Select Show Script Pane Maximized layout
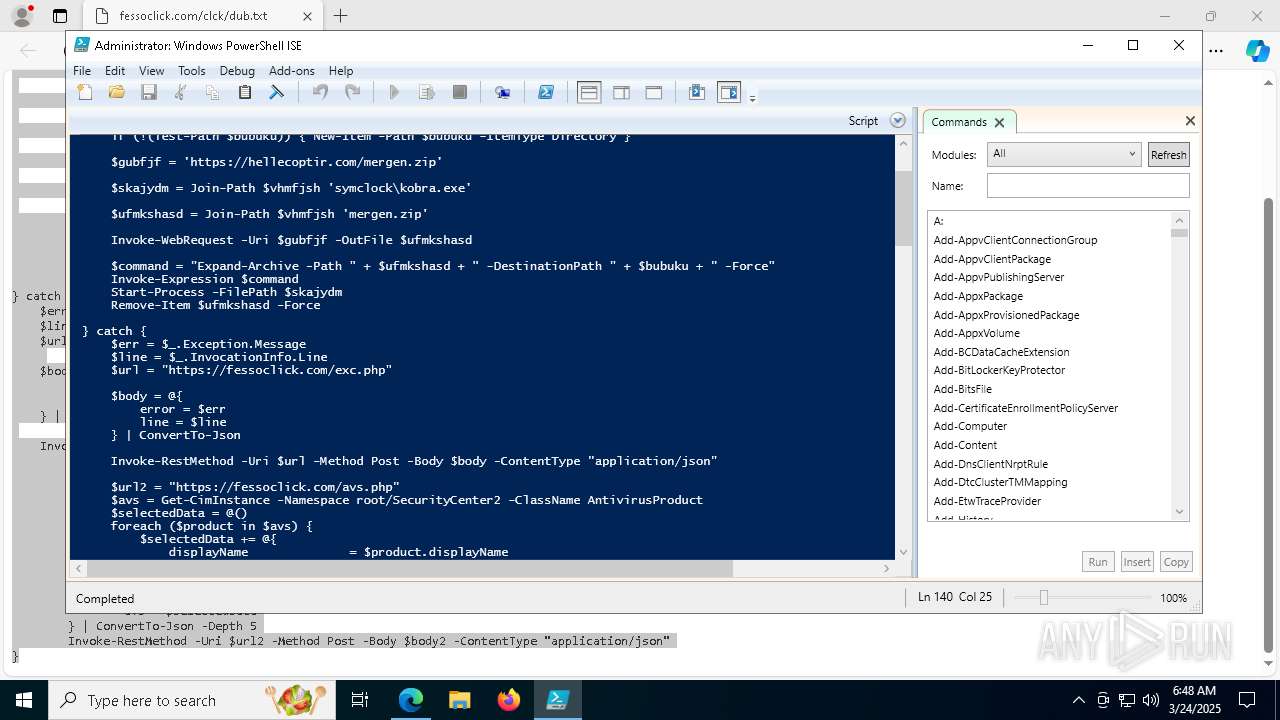The image size is (1280, 720). pos(654,93)
